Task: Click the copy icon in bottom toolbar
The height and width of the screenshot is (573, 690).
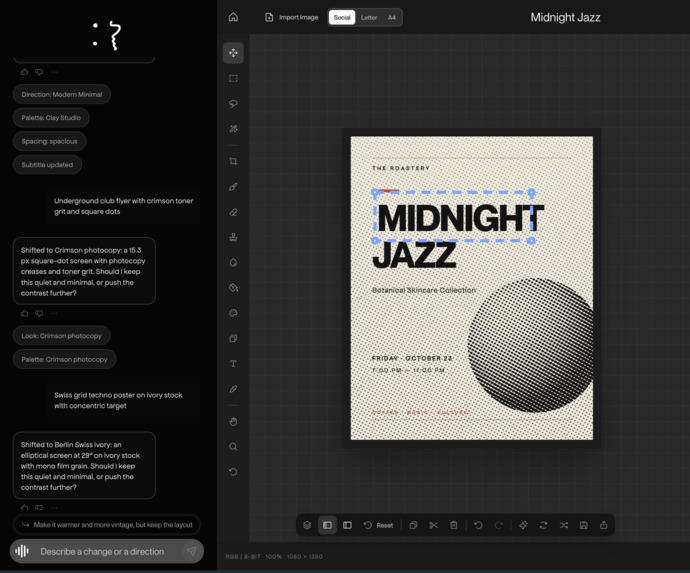Action: click(413, 525)
